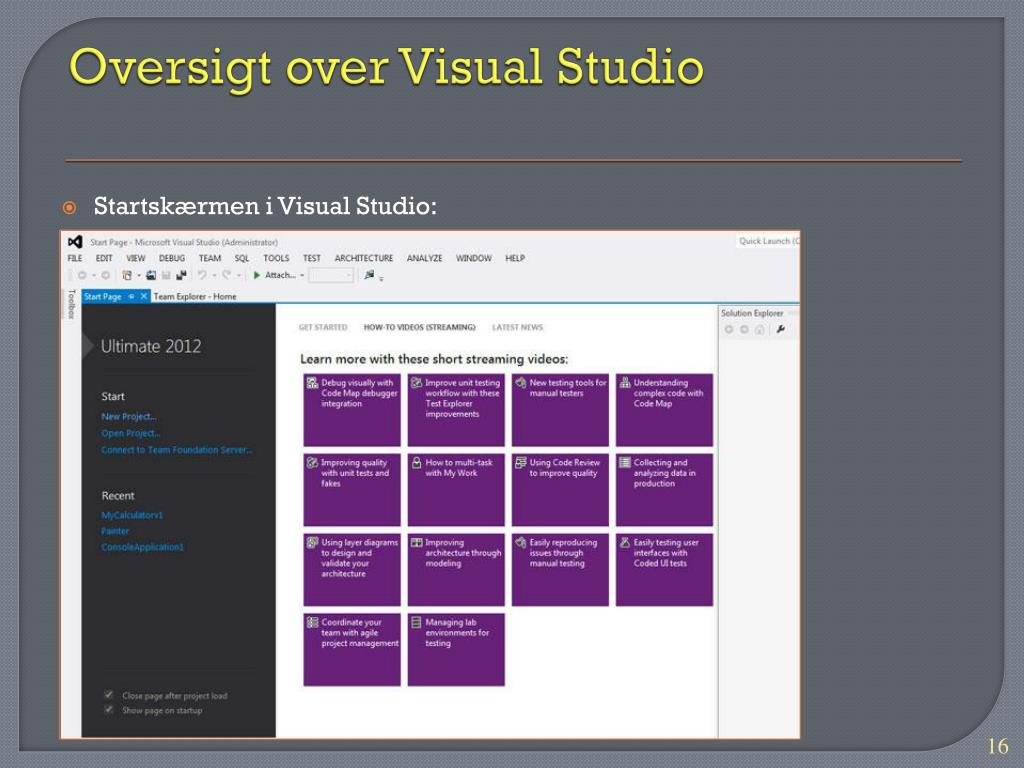Click the Visual Studio logo icon
The image size is (1024, 768).
pos(75,242)
